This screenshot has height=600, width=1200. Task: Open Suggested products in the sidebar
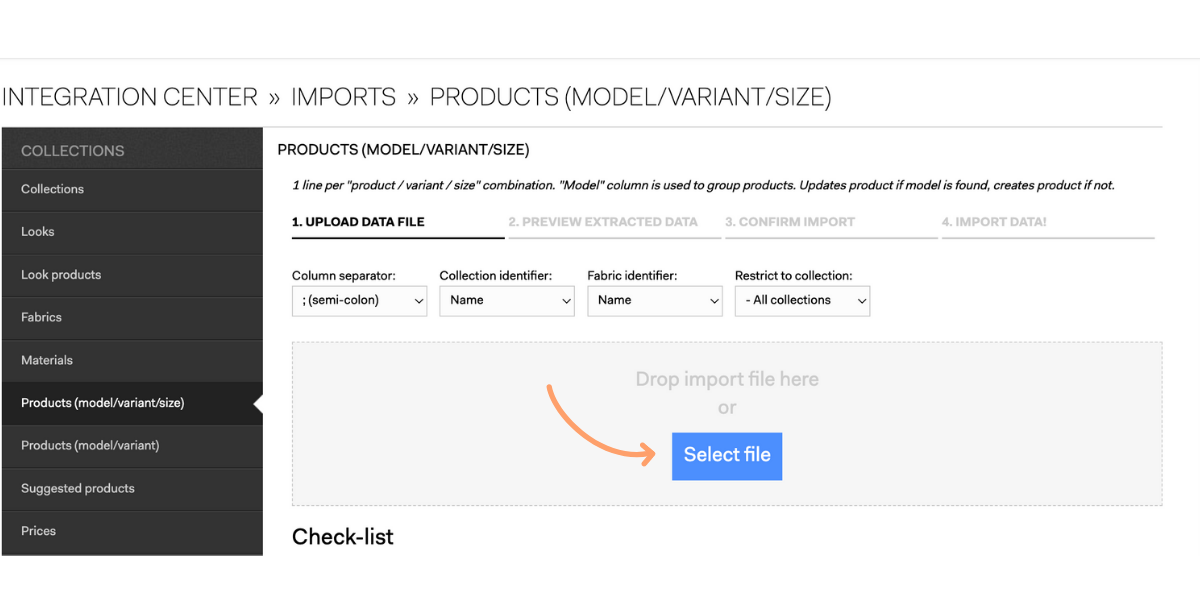(132, 489)
